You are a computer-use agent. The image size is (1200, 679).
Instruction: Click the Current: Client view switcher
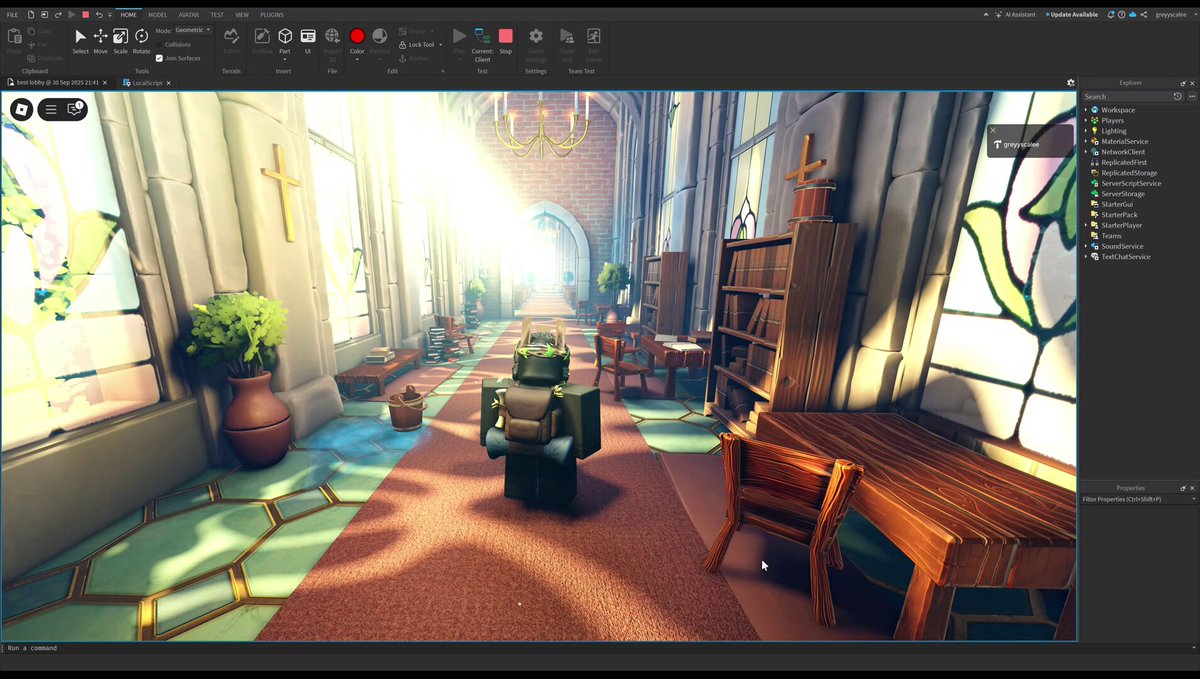[x=482, y=42]
